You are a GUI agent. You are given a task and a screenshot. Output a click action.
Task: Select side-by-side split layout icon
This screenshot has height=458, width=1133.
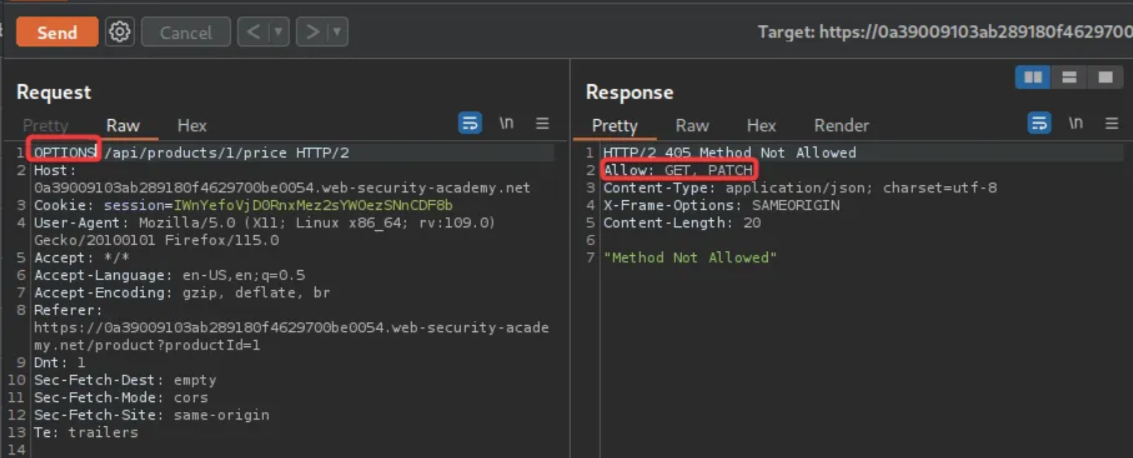coord(1033,77)
